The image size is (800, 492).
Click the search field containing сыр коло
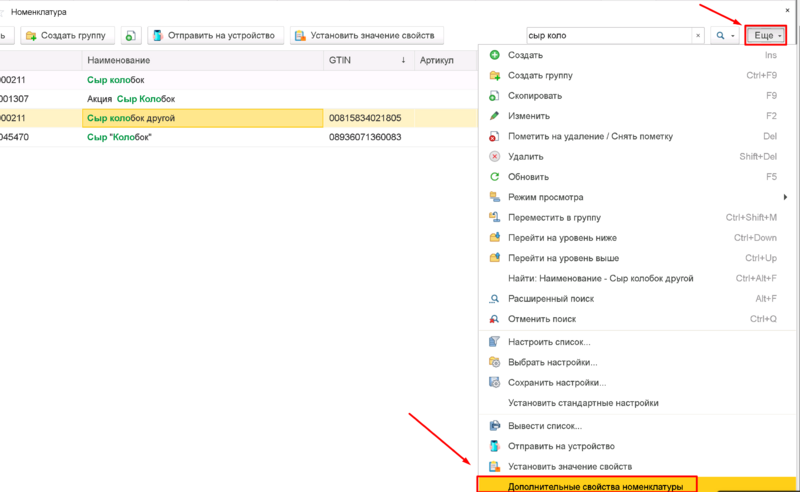(x=608, y=36)
